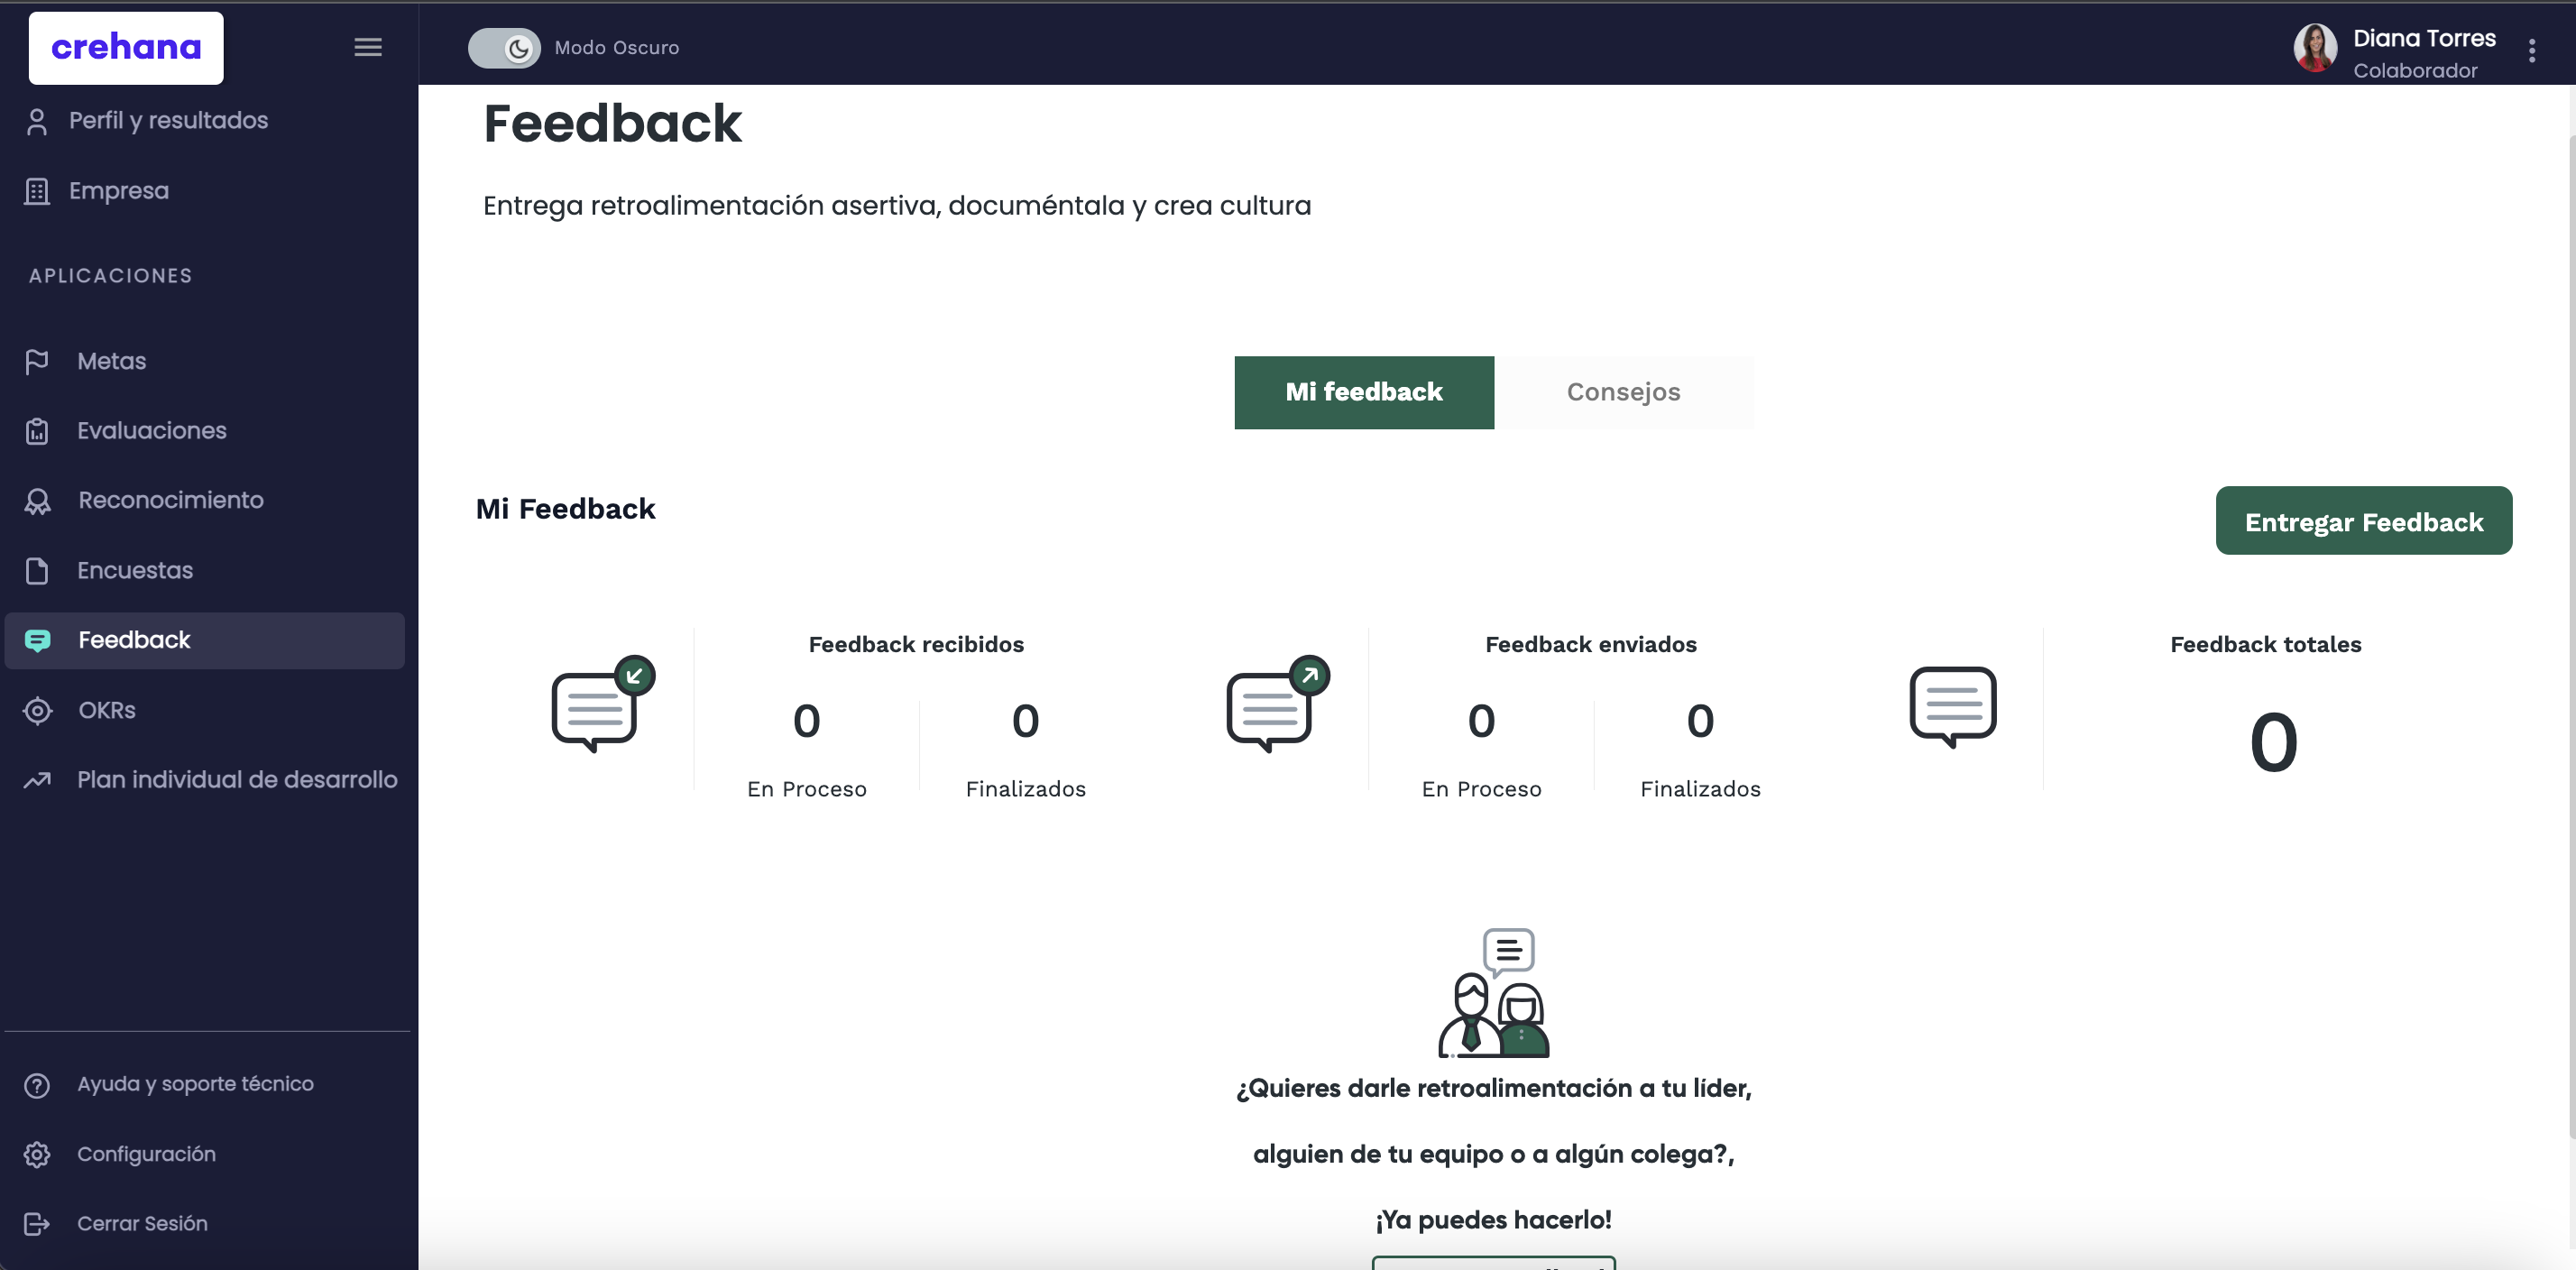Open Configuración settings page
The height and width of the screenshot is (1270, 2576).
pyautogui.click(x=146, y=1154)
